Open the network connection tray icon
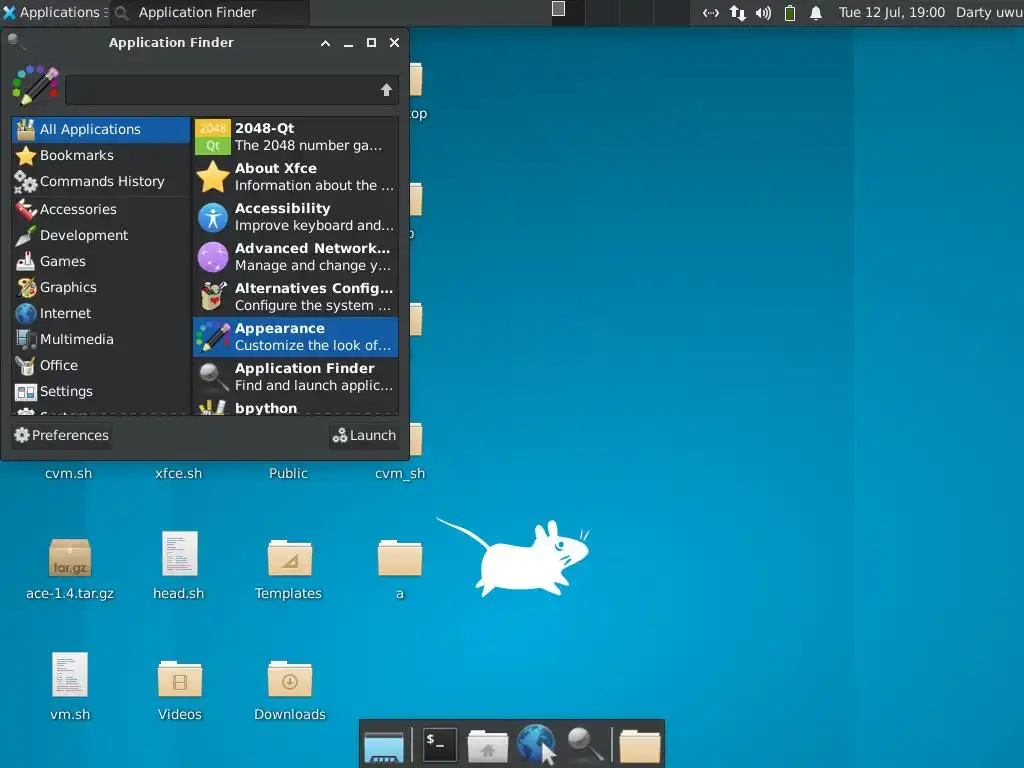The image size is (1024, 768). click(711, 13)
